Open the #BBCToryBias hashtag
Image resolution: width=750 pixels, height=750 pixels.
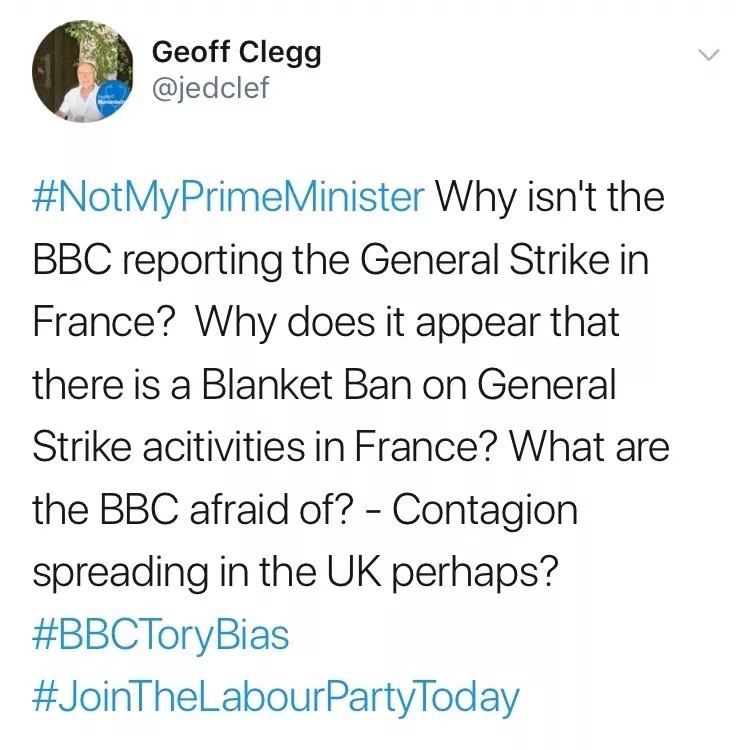(x=161, y=636)
